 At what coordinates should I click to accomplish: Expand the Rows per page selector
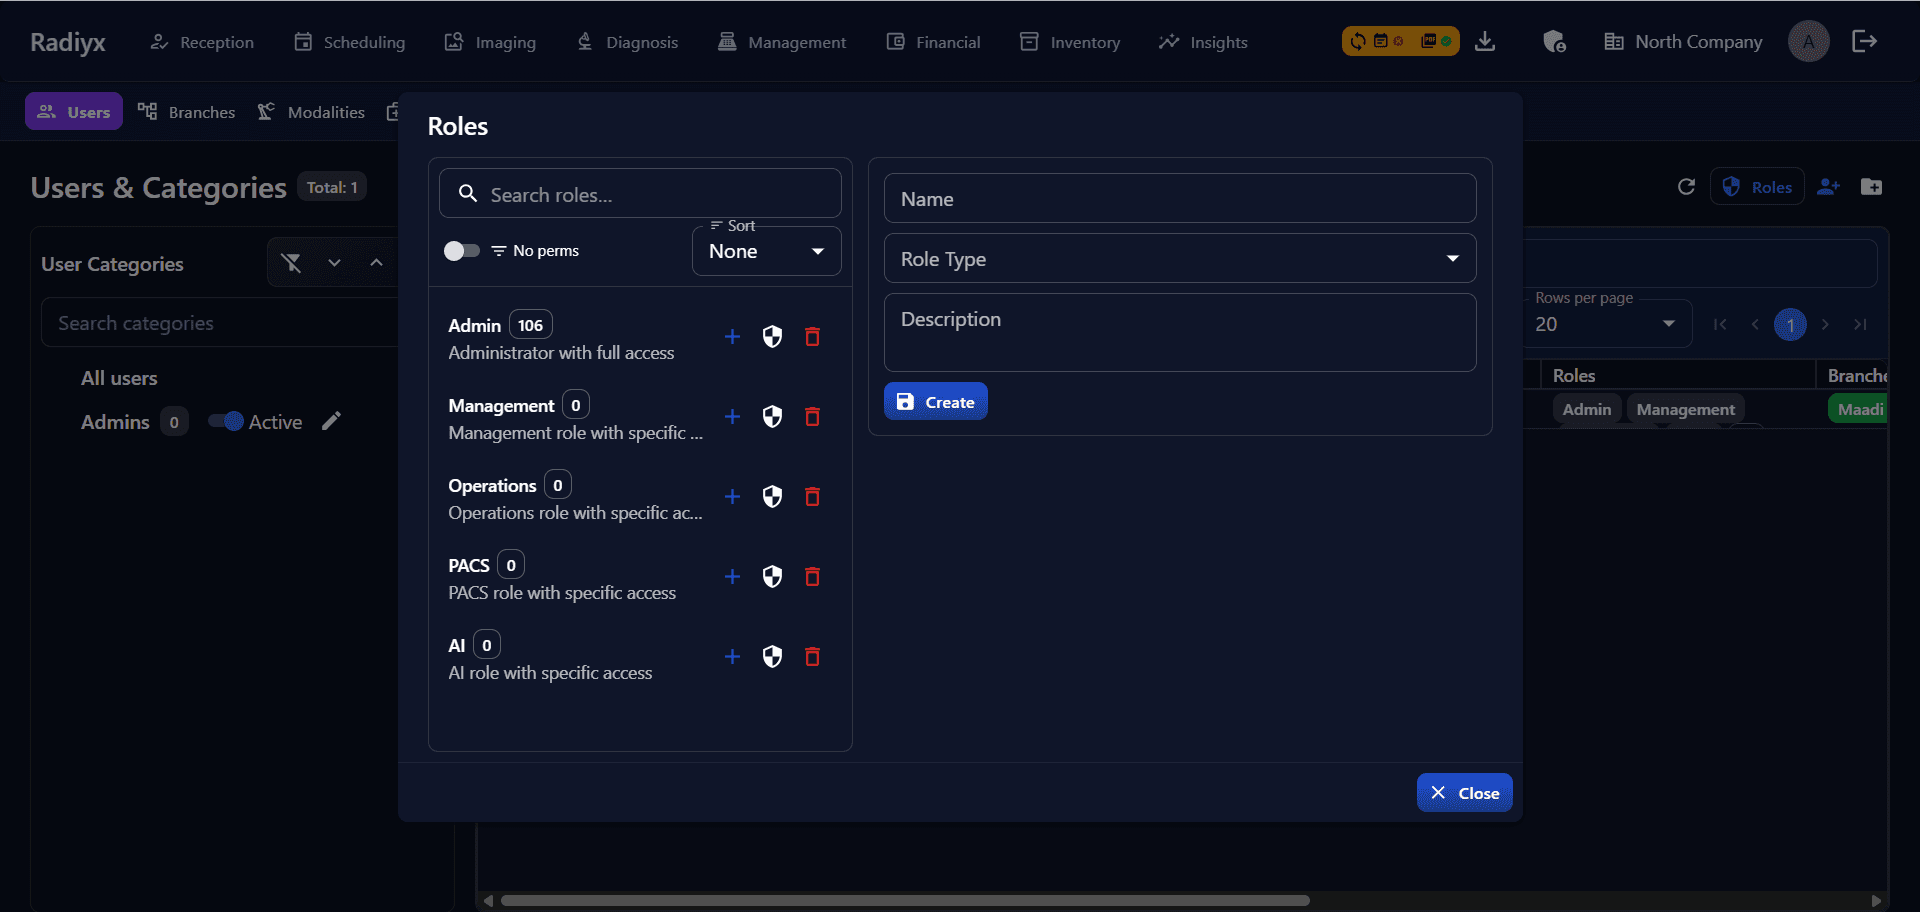(x=1668, y=324)
